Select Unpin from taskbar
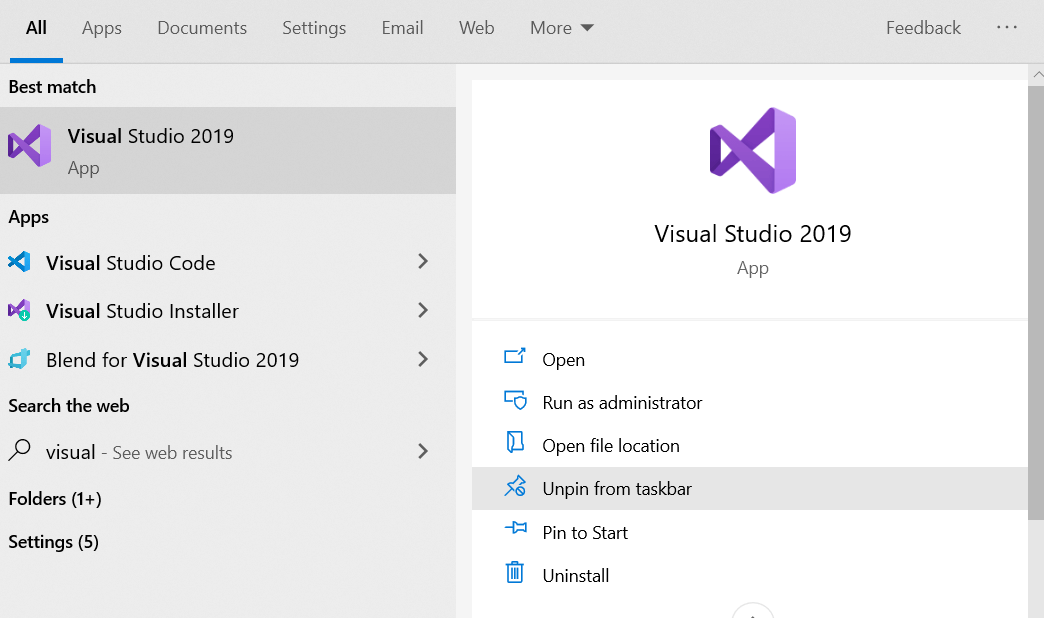This screenshot has width=1044, height=618. 616,489
